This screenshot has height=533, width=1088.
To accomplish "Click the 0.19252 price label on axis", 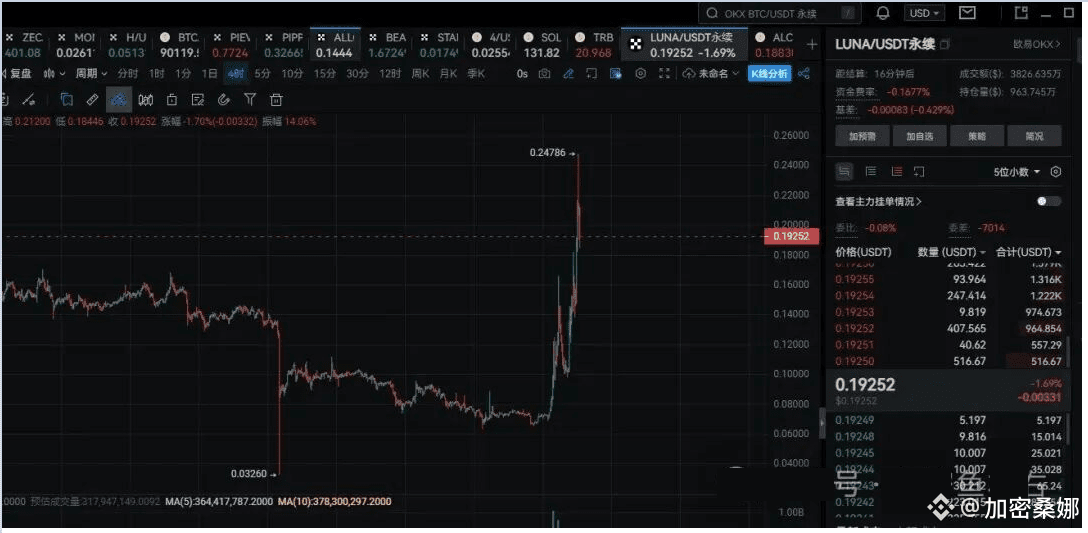I will [791, 236].
